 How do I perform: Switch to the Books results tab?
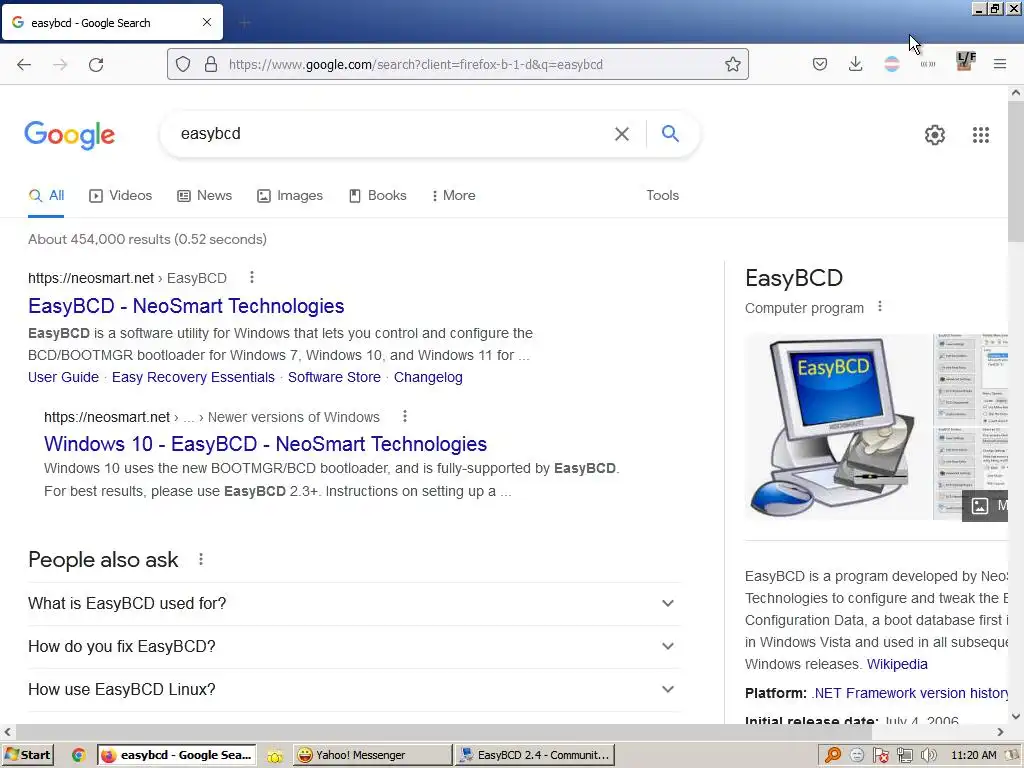[378, 195]
